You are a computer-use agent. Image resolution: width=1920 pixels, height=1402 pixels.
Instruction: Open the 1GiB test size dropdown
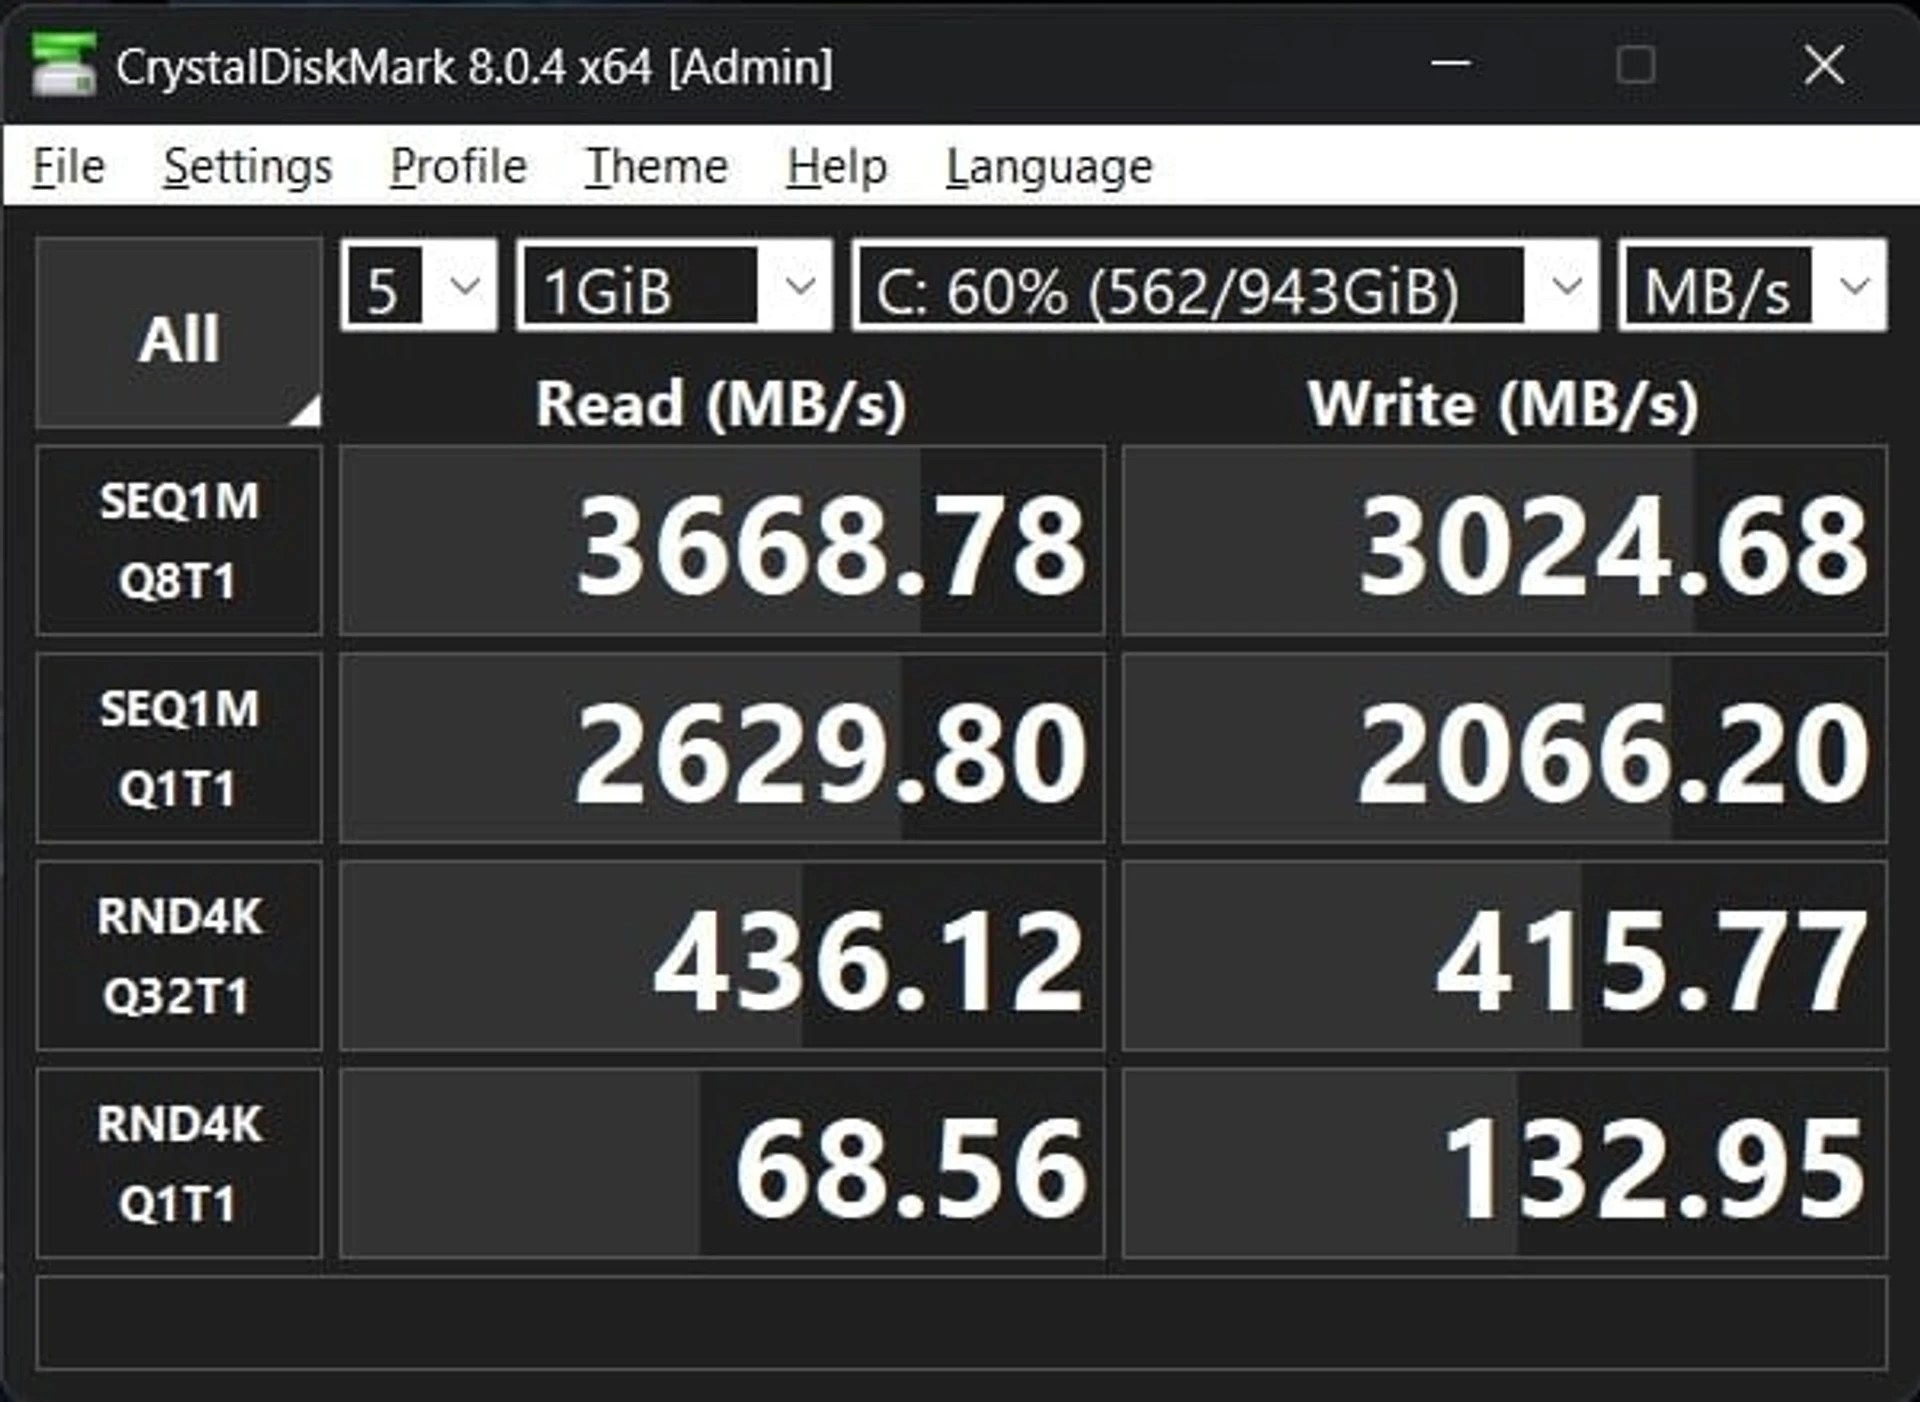click(674, 285)
